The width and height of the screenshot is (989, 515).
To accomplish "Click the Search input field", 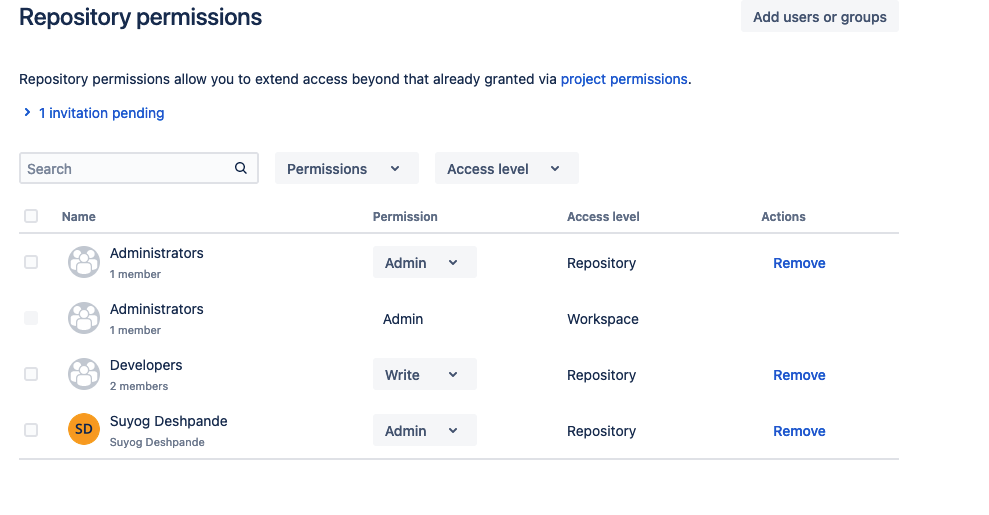I will pos(125,169).
